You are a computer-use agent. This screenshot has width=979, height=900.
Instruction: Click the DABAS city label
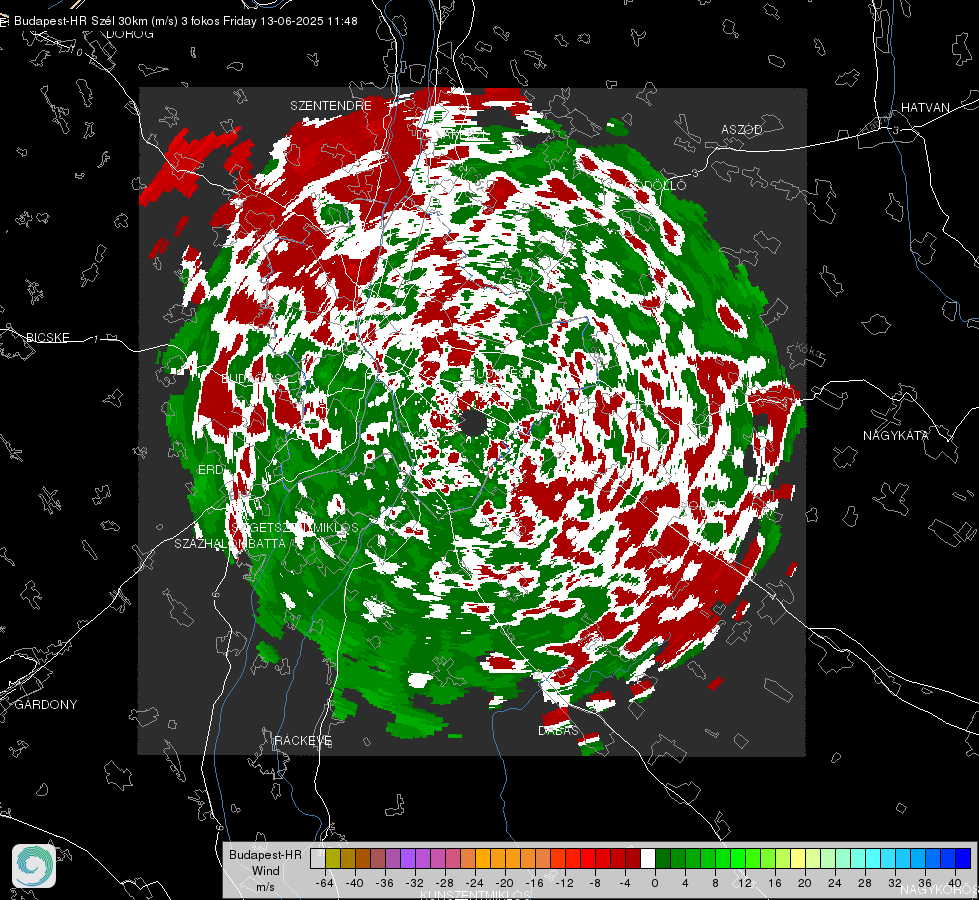(x=558, y=730)
